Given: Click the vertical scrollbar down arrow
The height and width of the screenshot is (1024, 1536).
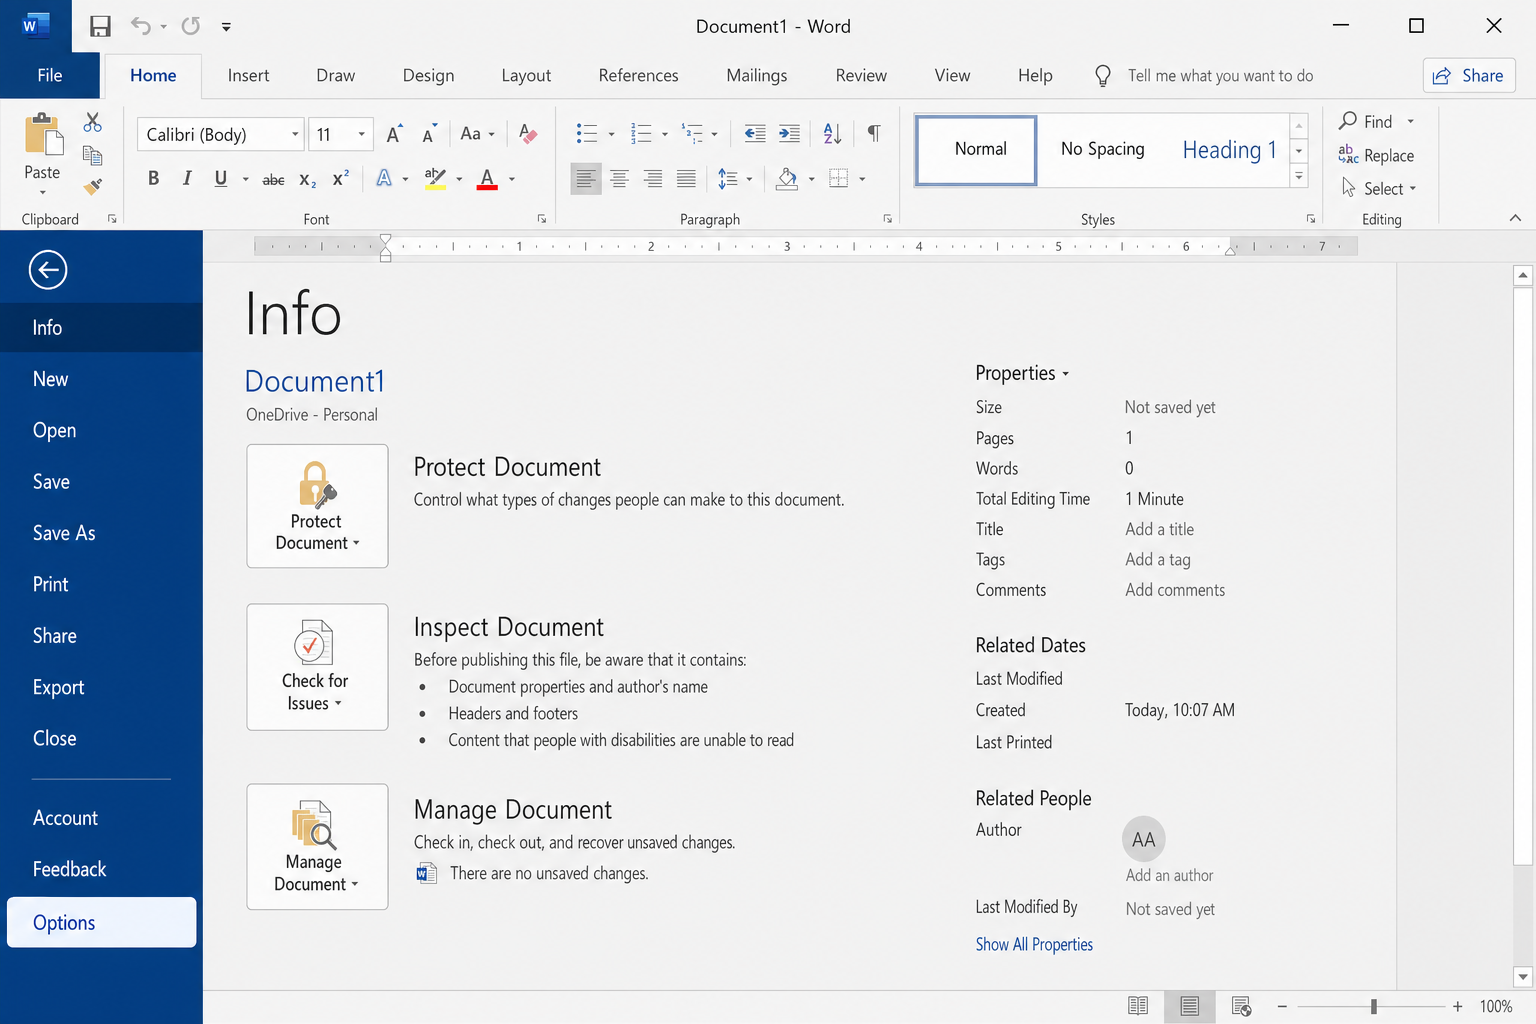Looking at the screenshot, I should tap(1523, 977).
